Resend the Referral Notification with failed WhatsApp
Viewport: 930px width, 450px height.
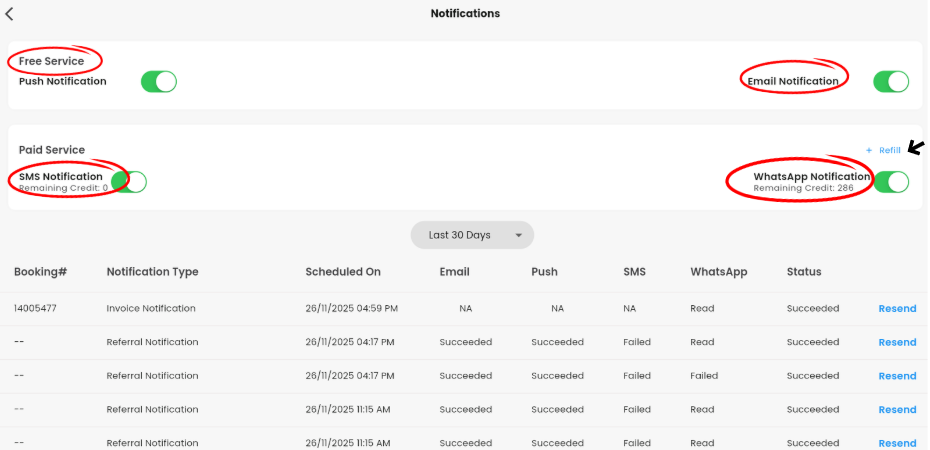(x=897, y=376)
